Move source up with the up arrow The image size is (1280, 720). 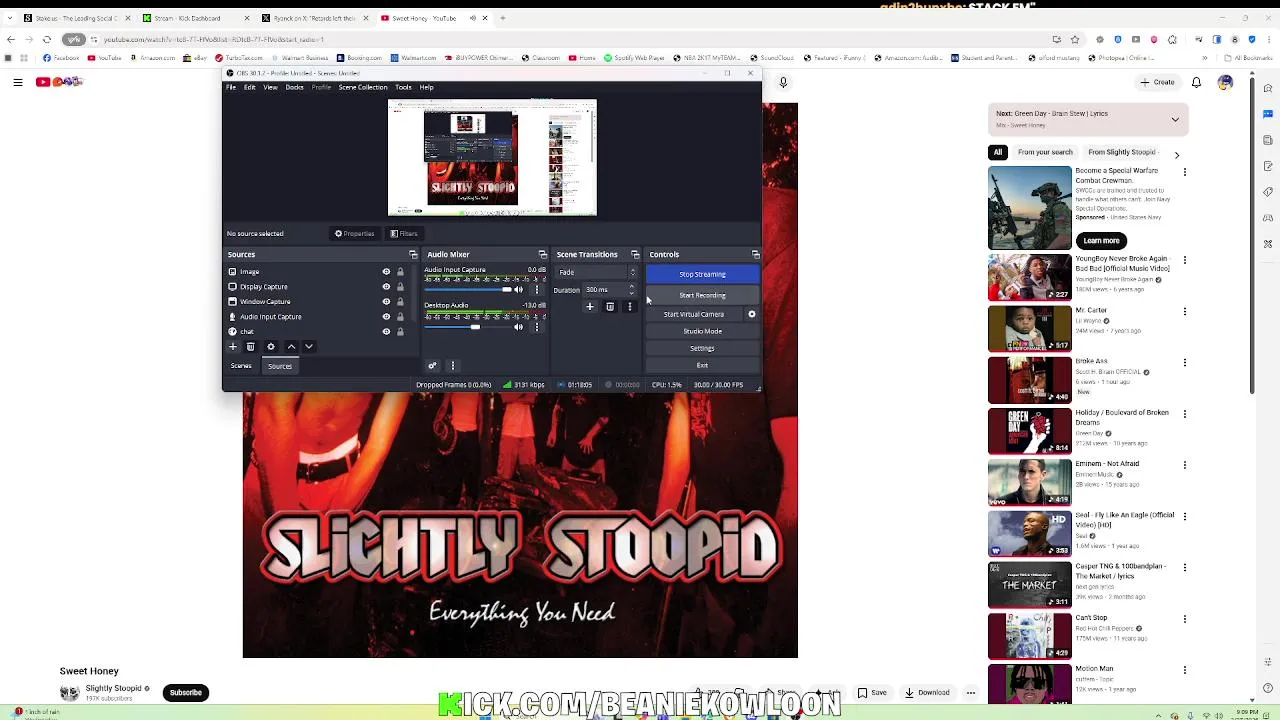coord(291,347)
